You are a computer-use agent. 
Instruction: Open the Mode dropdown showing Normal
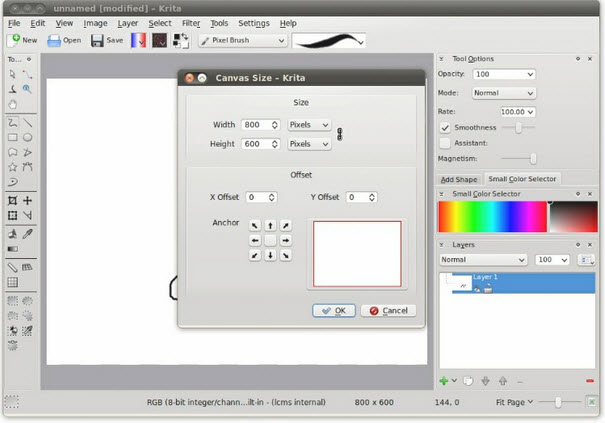pyautogui.click(x=504, y=93)
